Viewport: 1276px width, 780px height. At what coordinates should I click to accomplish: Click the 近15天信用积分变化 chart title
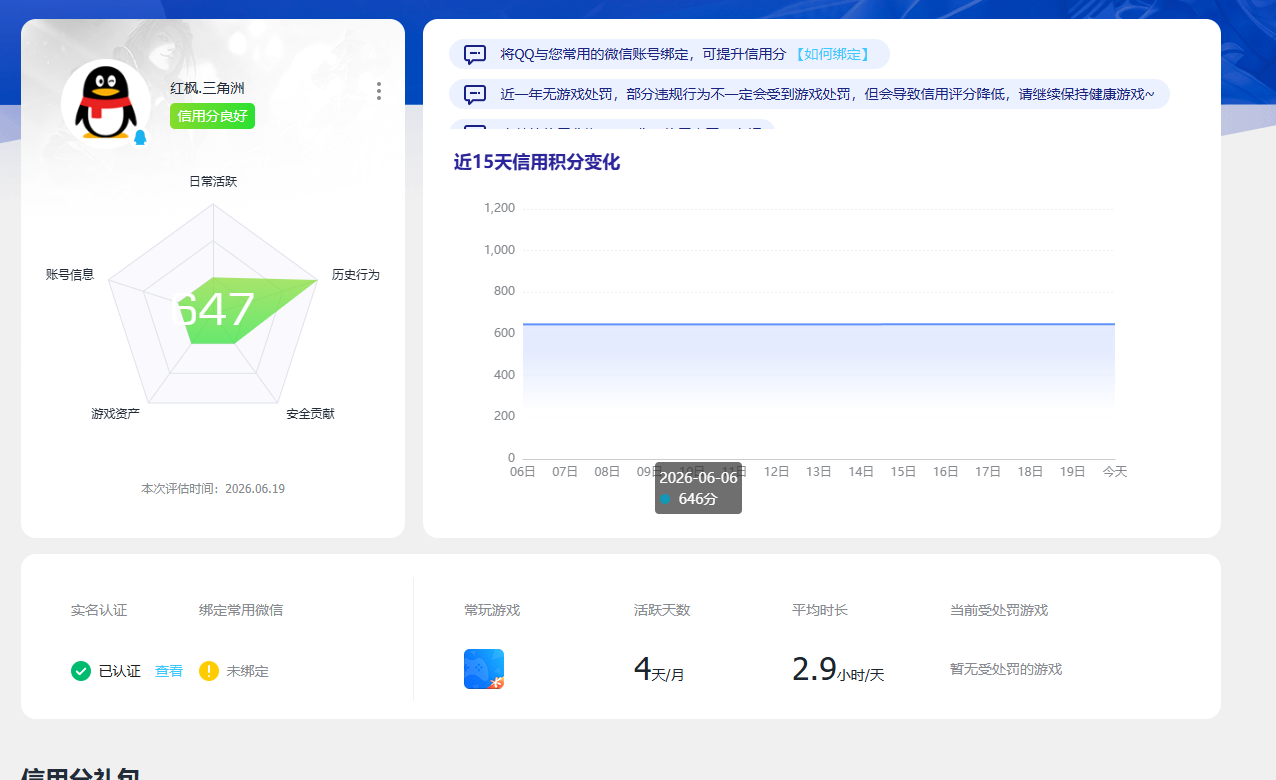point(537,162)
